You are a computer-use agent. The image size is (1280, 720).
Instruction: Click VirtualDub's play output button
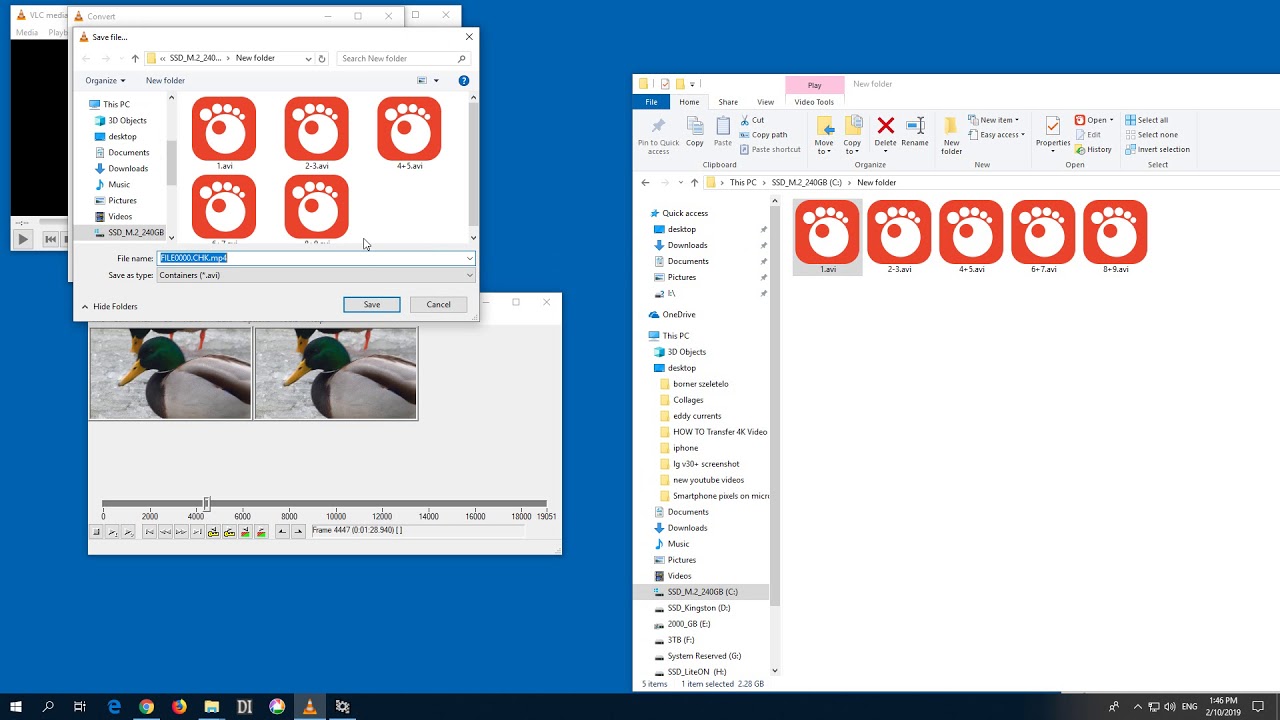[128, 532]
